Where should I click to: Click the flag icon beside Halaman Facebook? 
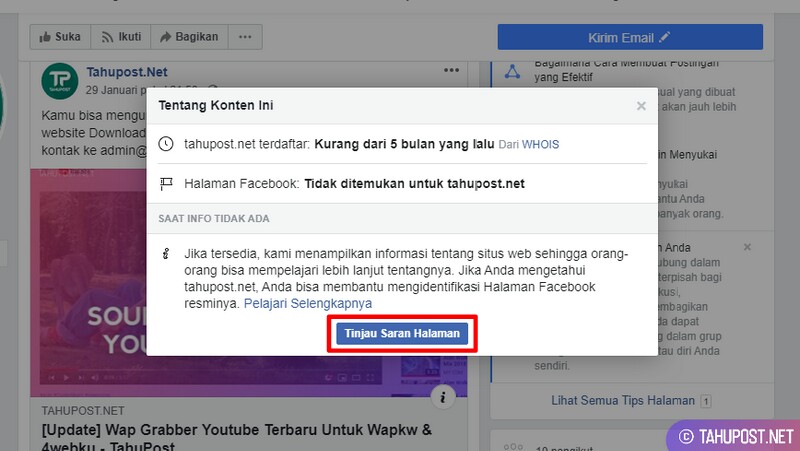tap(166, 184)
